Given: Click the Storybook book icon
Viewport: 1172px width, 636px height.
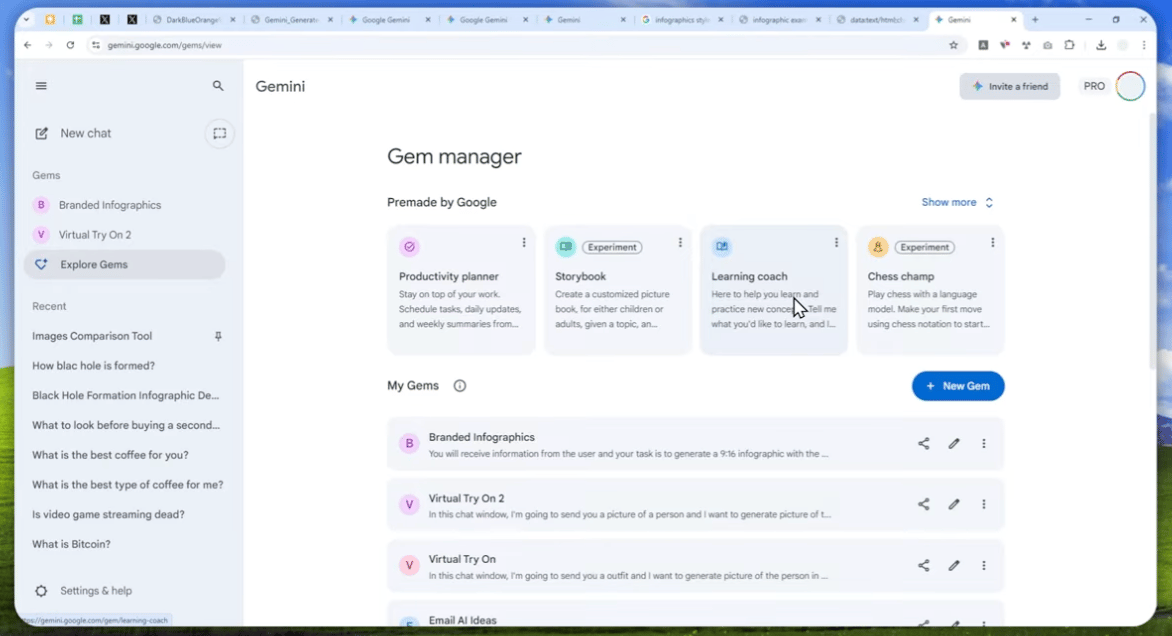Looking at the screenshot, I should click(x=566, y=247).
